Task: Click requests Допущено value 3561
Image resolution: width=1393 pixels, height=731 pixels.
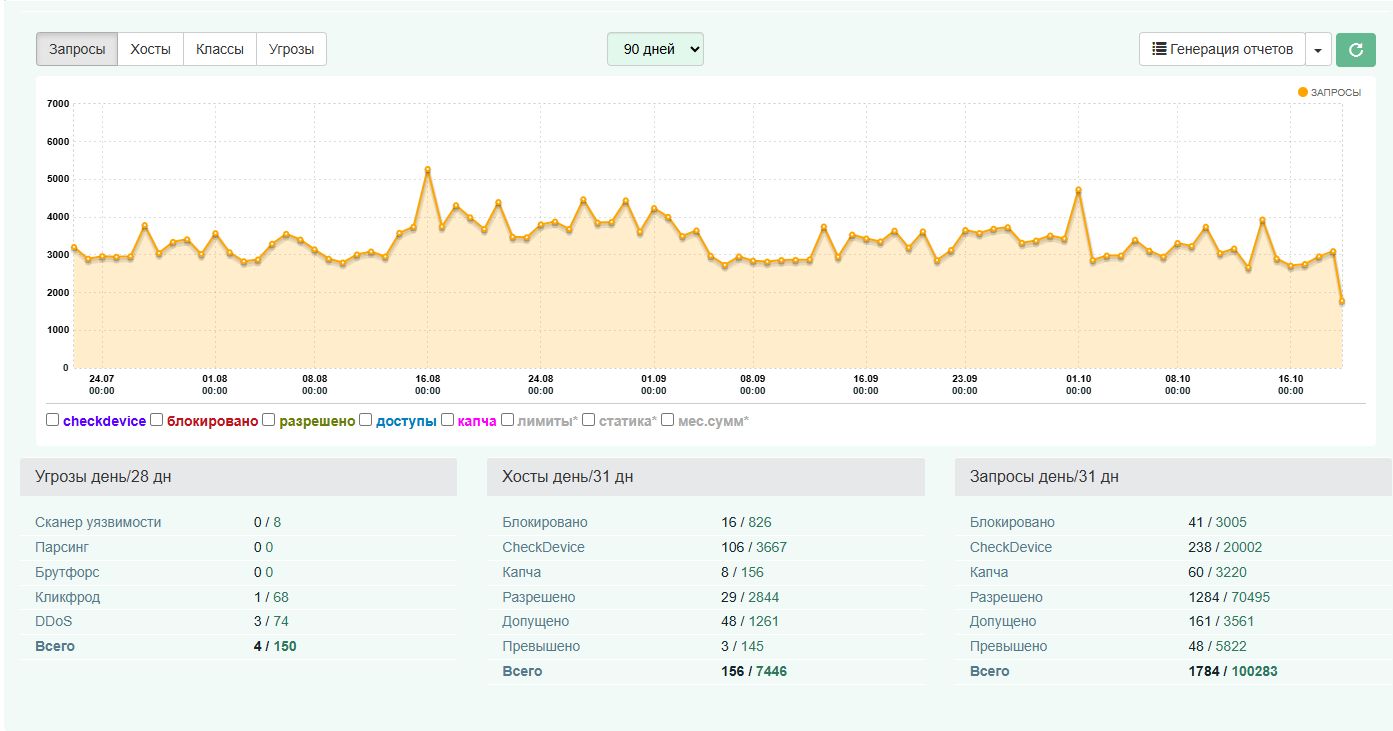Action: [1240, 621]
